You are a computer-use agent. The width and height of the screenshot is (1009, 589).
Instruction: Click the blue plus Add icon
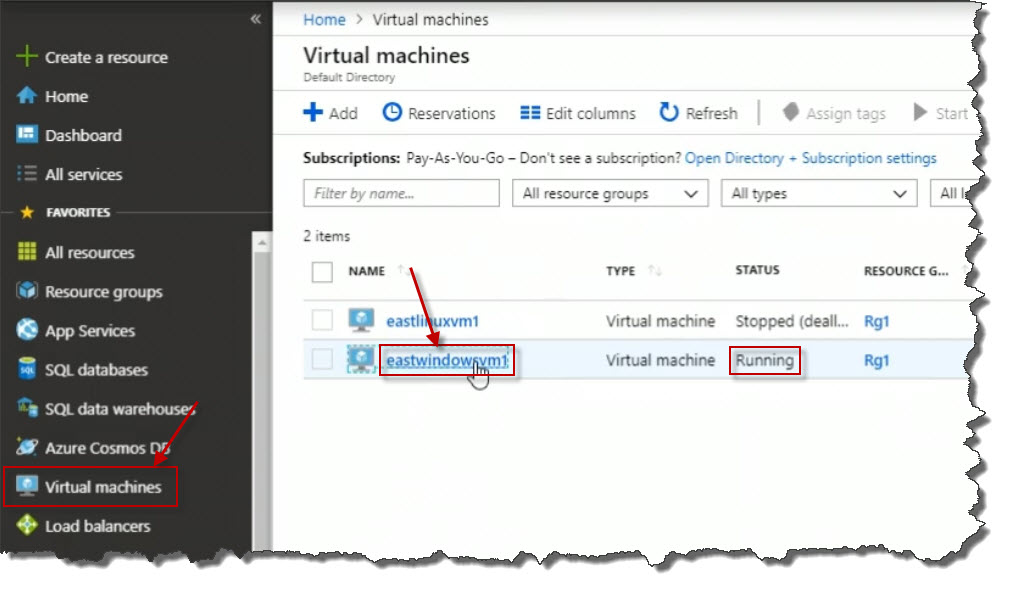313,113
